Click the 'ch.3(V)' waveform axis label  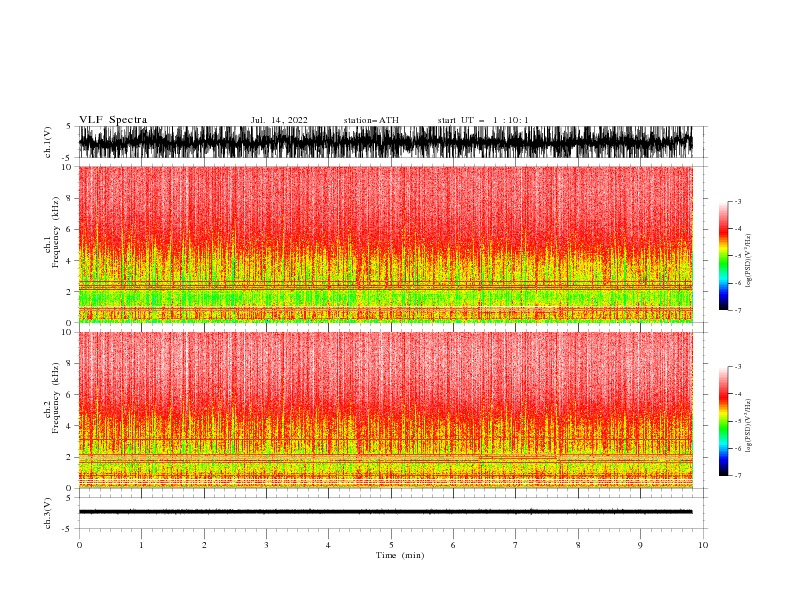click(x=48, y=513)
